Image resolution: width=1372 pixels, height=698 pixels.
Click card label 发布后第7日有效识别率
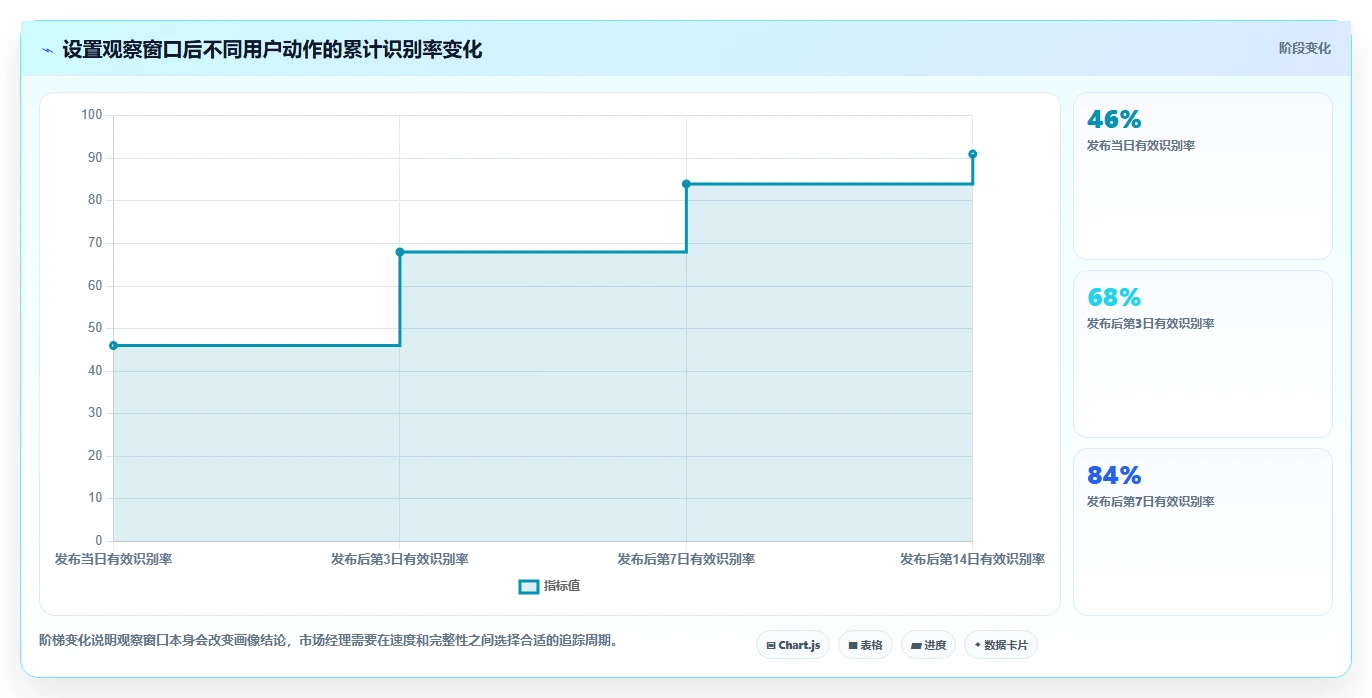(x=1151, y=502)
